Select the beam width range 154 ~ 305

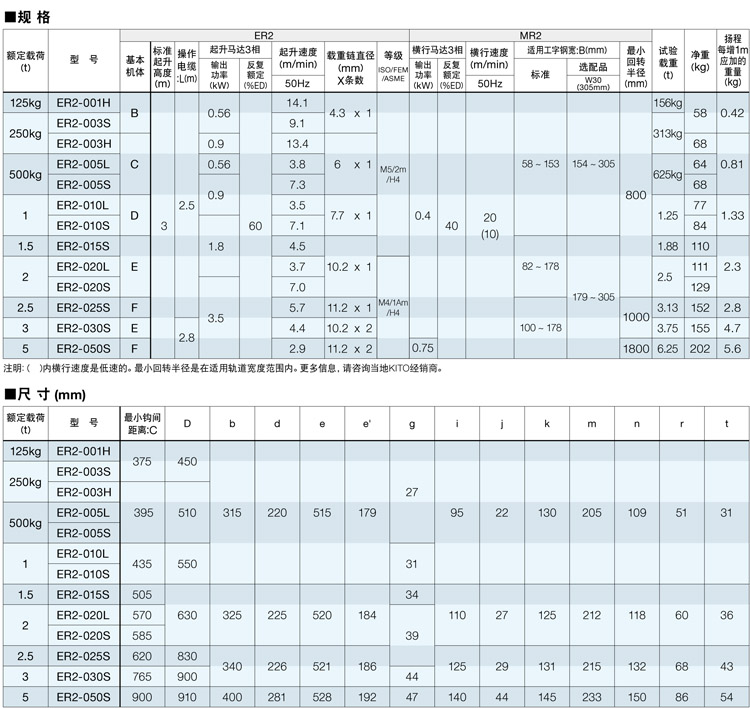(593, 164)
